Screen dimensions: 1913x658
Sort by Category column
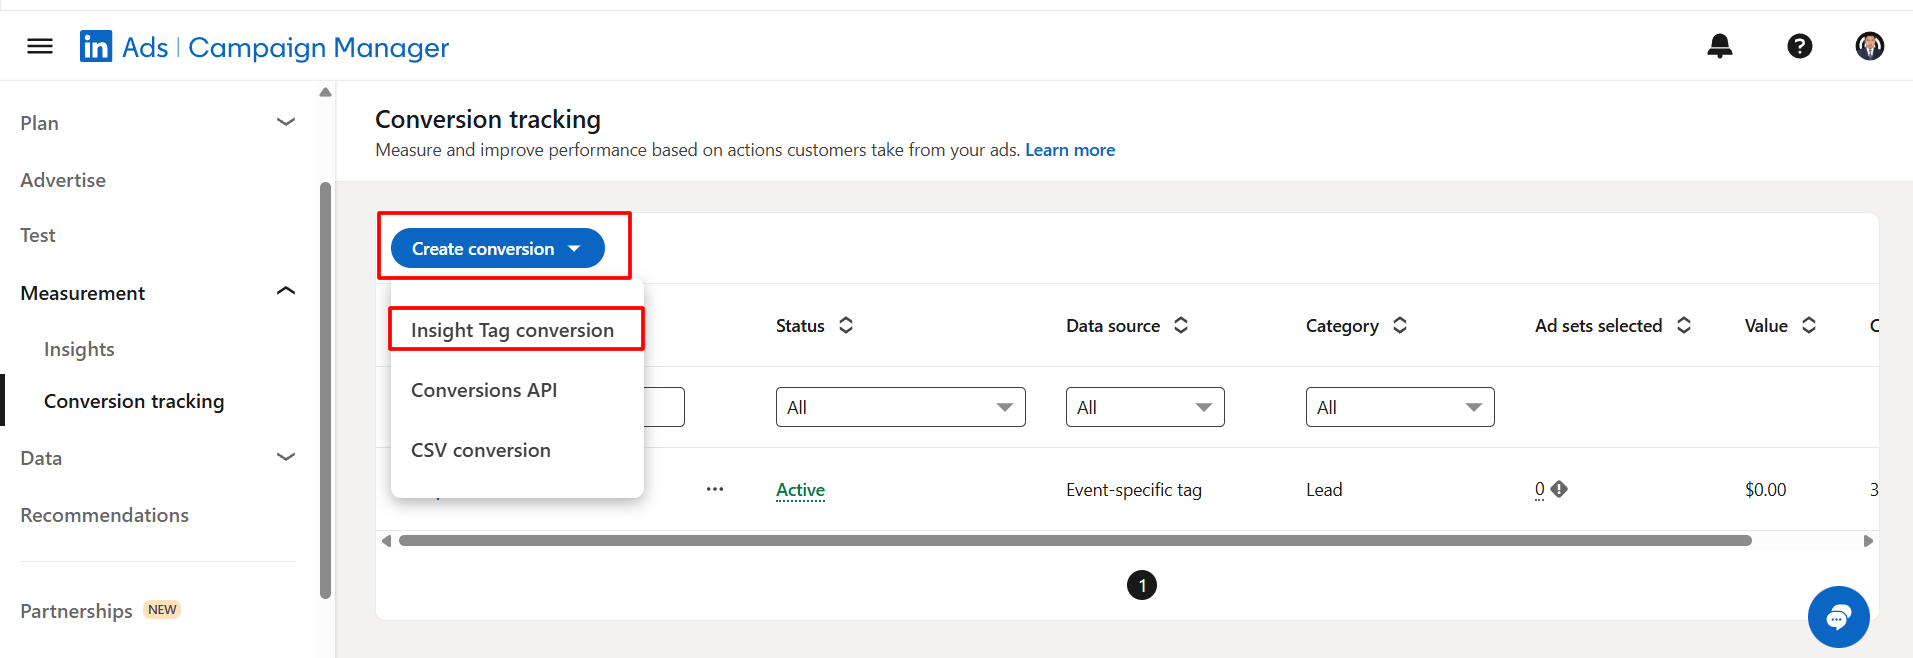pos(1400,325)
